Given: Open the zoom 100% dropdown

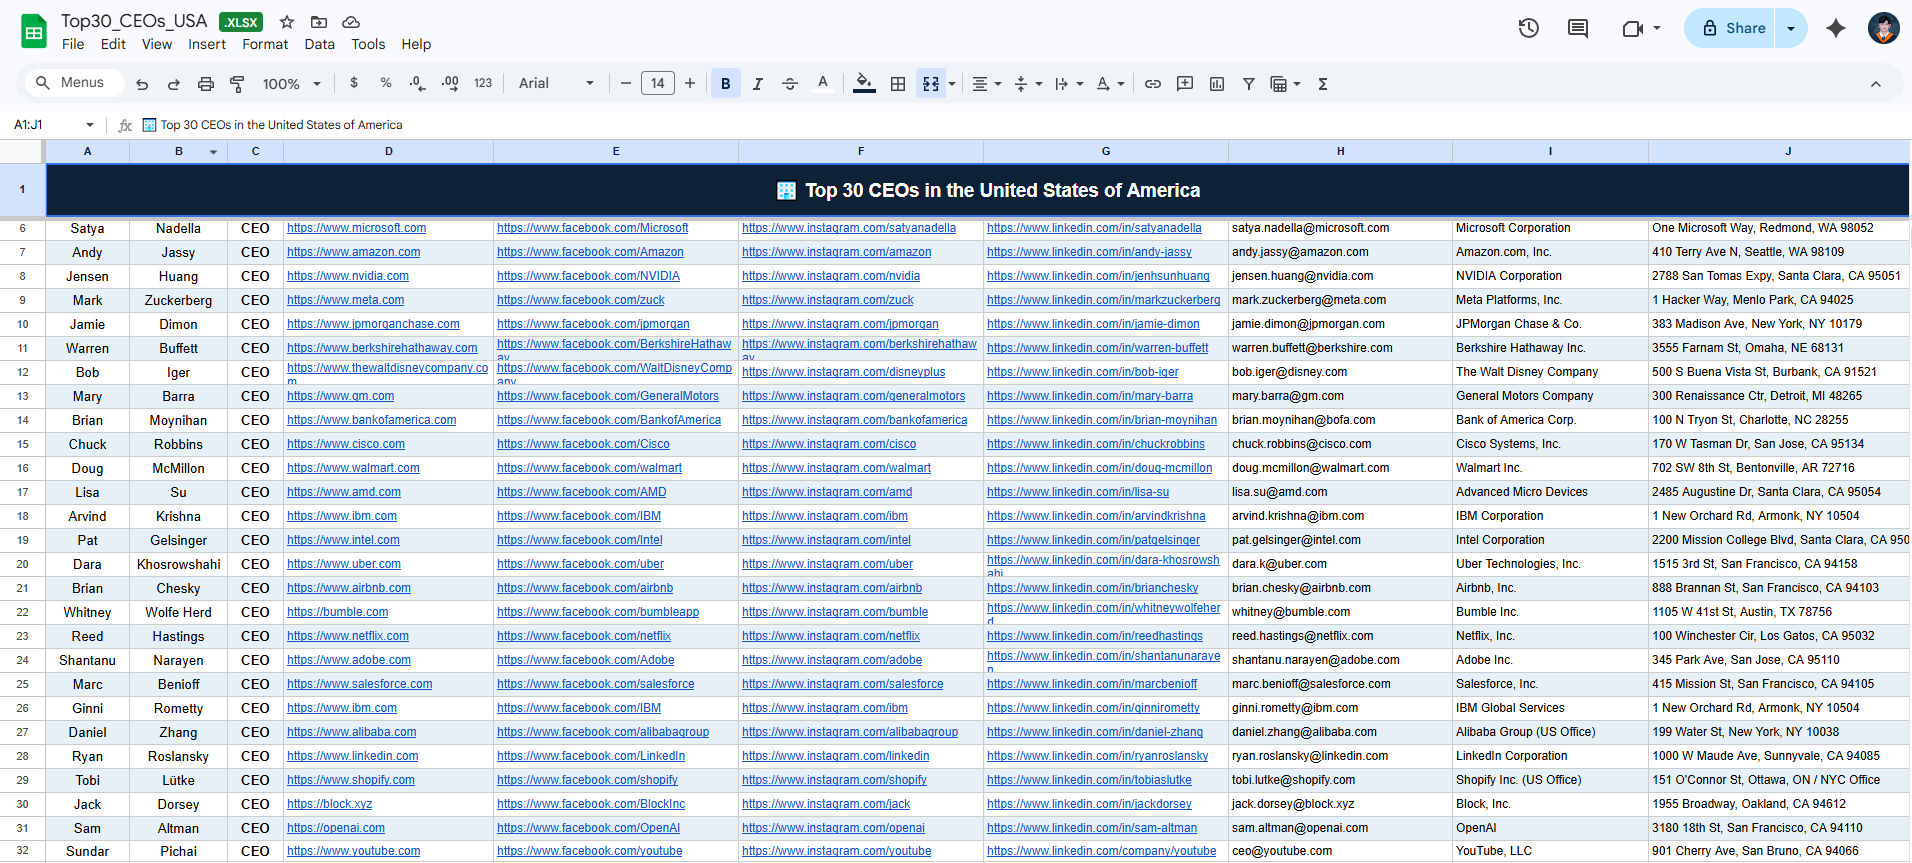Looking at the screenshot, I should coord(292,84).
